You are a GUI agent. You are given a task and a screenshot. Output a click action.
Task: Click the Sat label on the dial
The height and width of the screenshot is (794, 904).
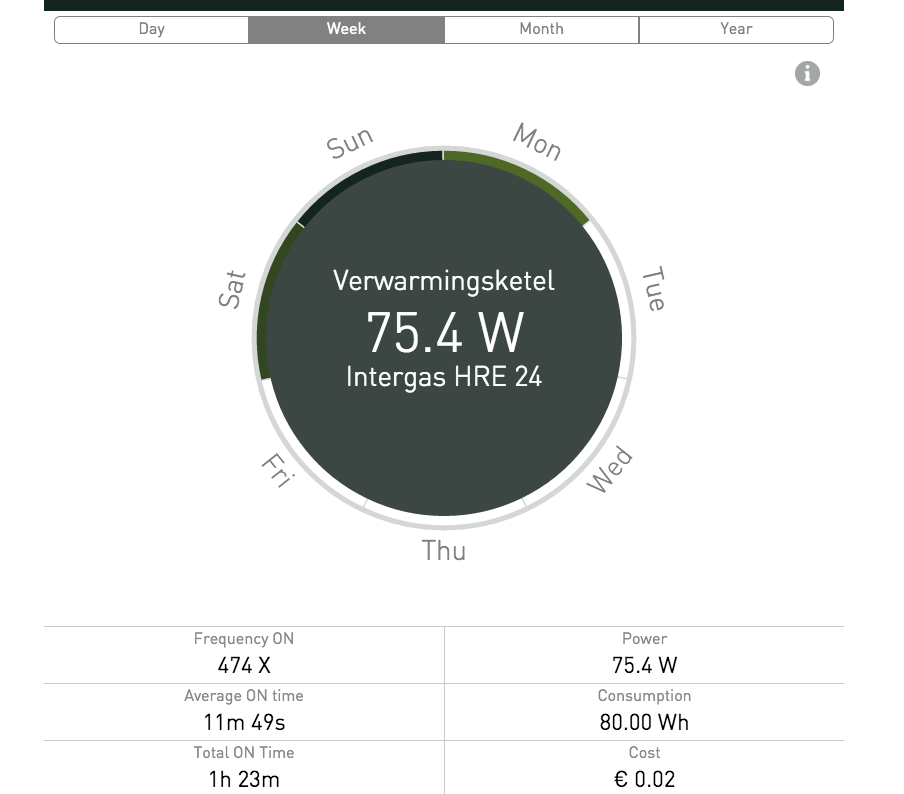click(232, 289)
